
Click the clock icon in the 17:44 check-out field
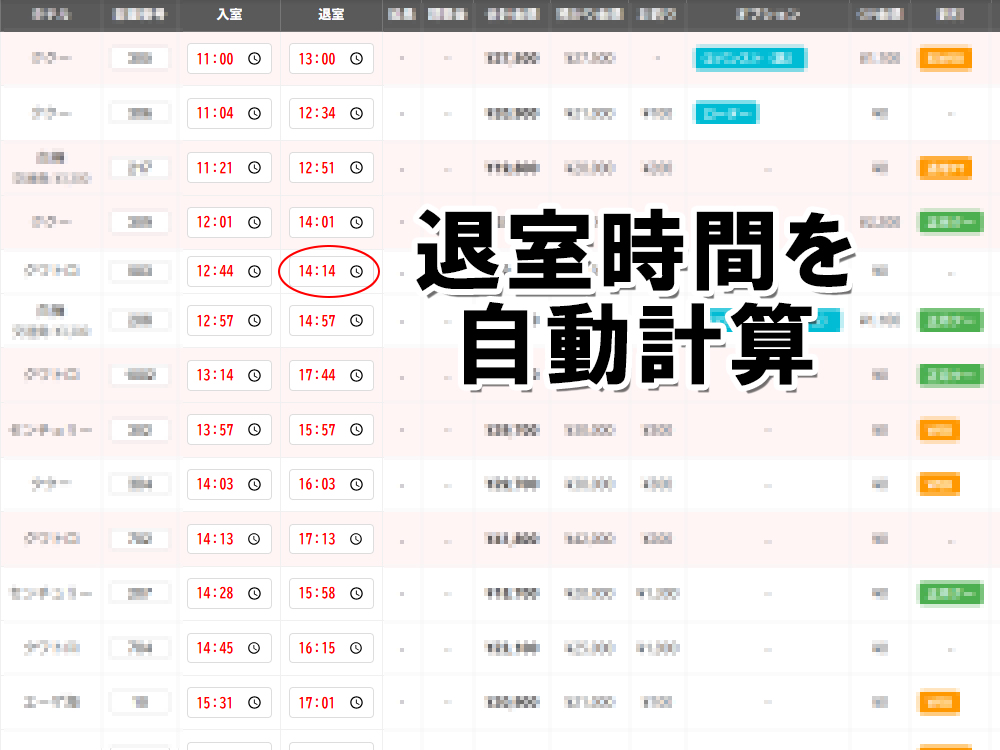pyautogui.click(x=356, y=375)
